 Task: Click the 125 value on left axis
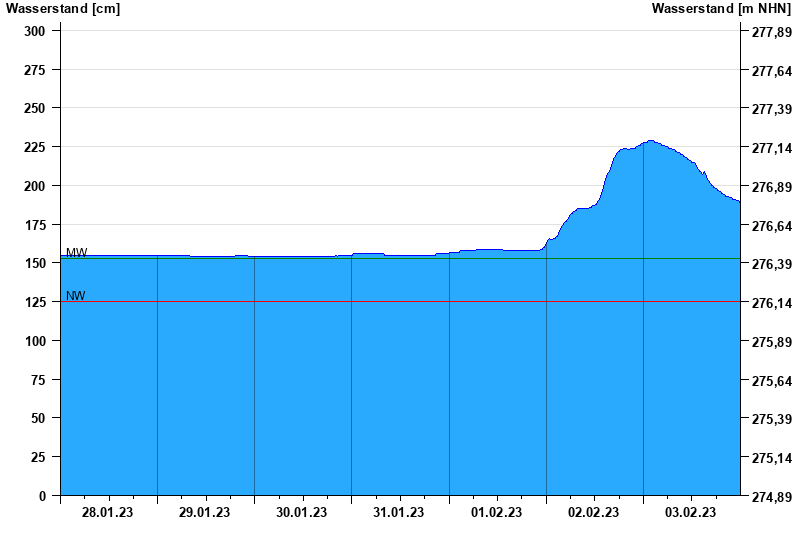(35, 302)
